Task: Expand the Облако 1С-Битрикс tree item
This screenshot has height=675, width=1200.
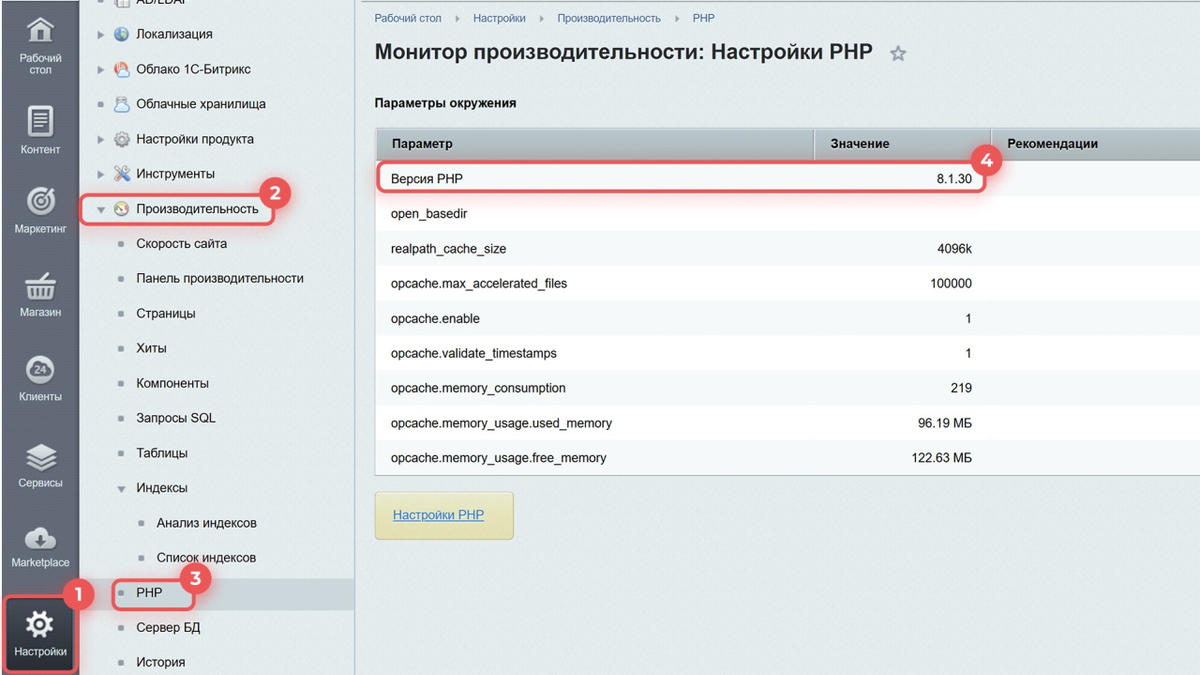Action: [100, 70]
